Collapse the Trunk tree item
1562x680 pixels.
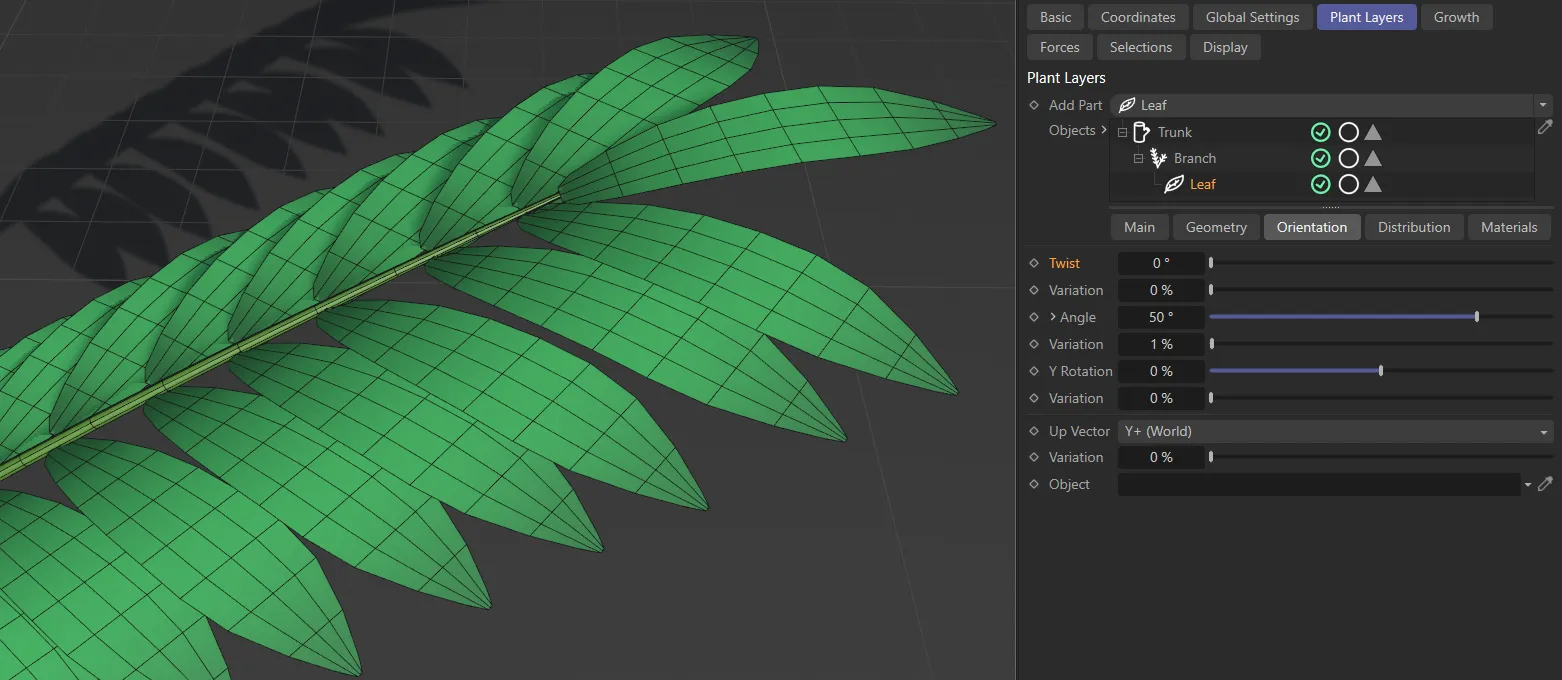[1122, 131]
